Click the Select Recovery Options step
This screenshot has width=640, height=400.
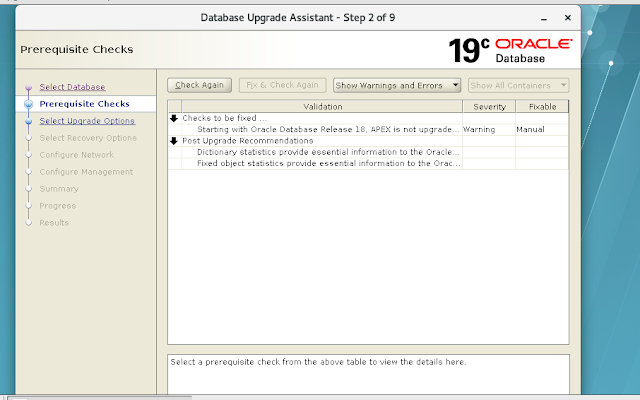[88, 138]
